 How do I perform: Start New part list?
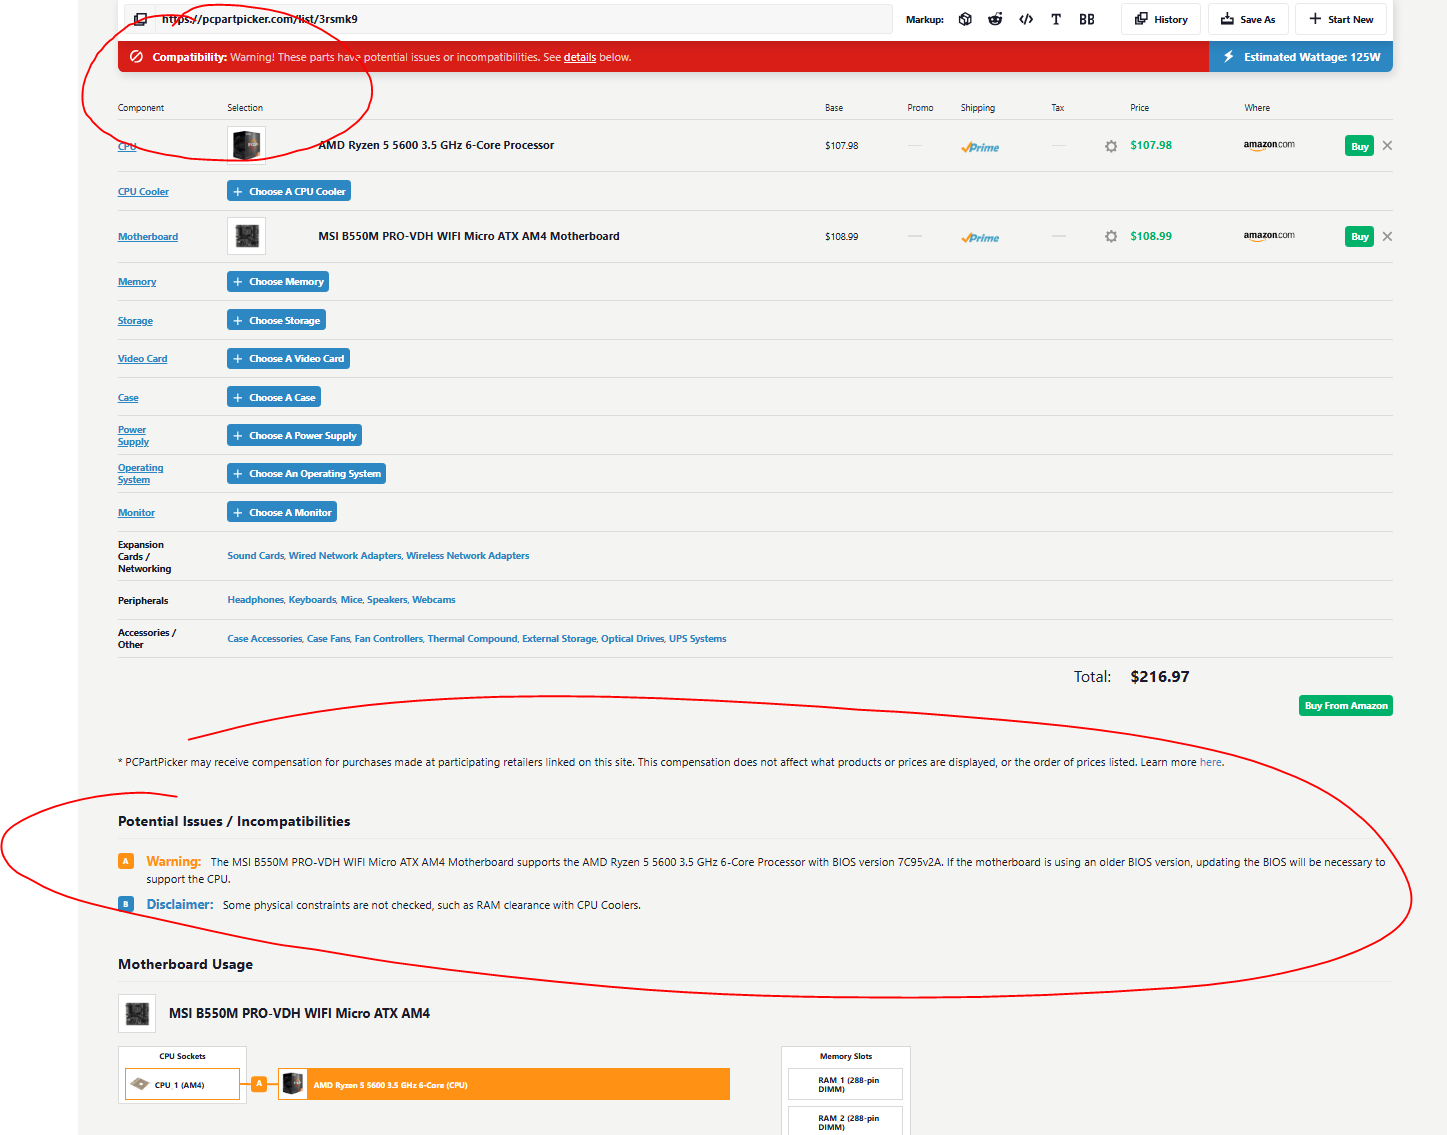pyautogui.click(x=1341, y=19)
